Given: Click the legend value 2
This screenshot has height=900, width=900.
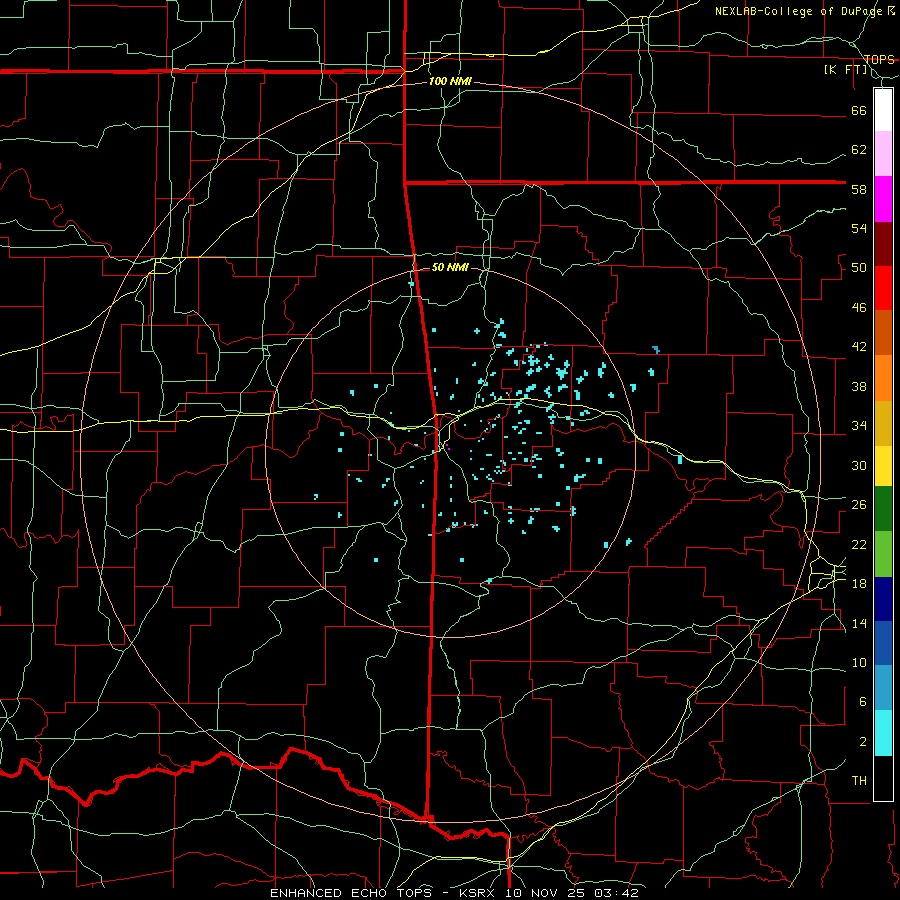Looking at the screenshot, I should pyautogui.click(x=863, y=741).
